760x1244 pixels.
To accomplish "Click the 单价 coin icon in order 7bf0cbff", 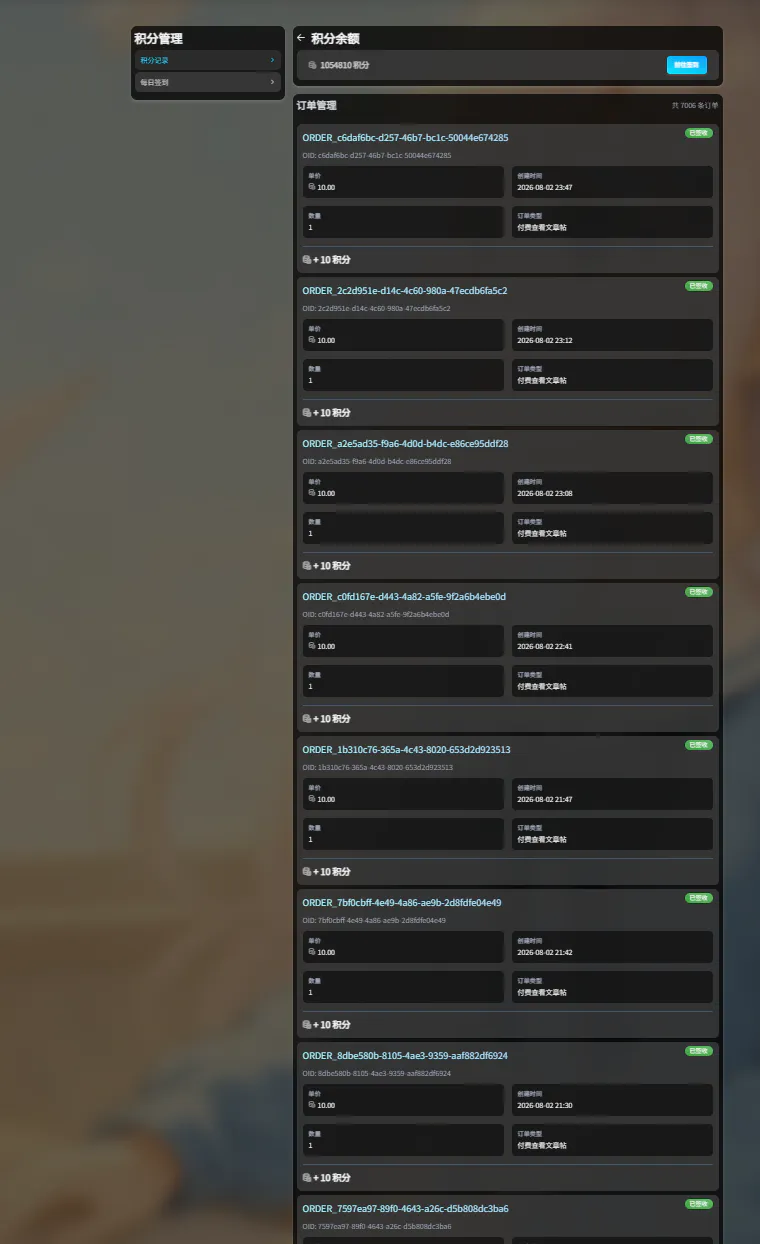I will tap(312, 952).
